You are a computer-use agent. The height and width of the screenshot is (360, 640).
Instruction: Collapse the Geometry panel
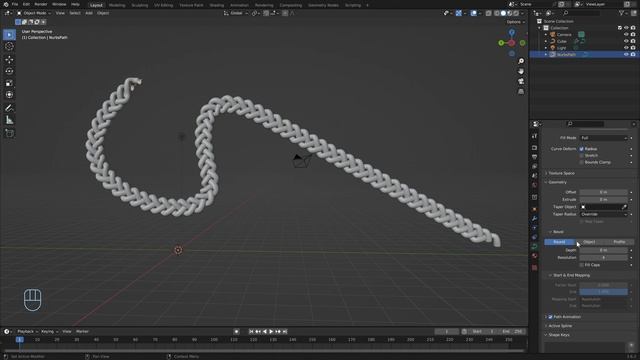[557, 182]
